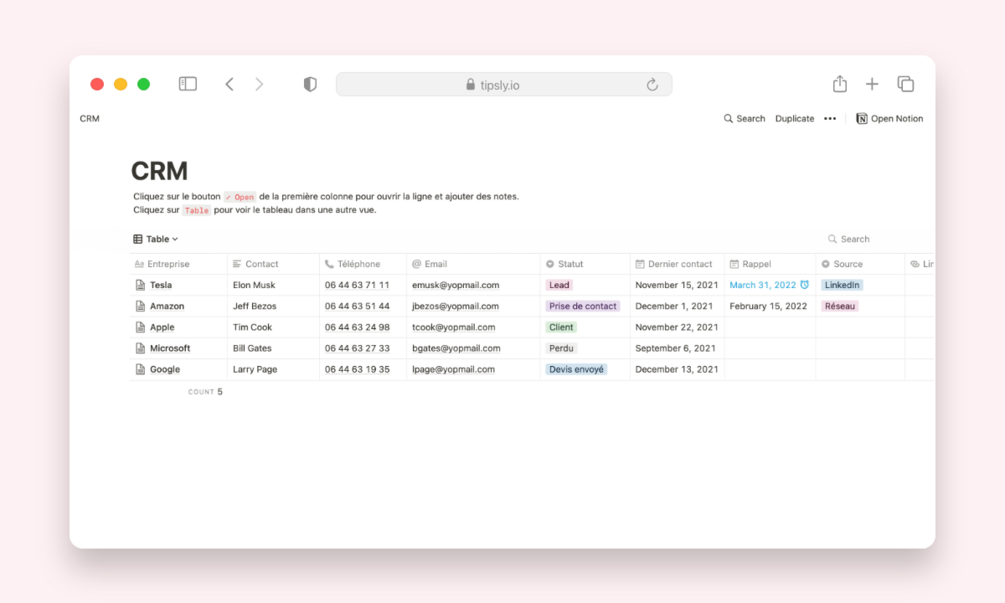This screenshot has height=603, width=1005.
Task: Expand the Table view dropdown
Action: (x=156, y=239)
